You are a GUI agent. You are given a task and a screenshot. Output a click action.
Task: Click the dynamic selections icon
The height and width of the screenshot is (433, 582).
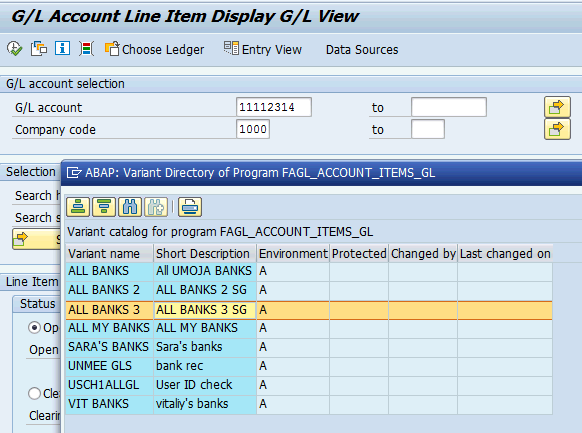click(86, 49)
